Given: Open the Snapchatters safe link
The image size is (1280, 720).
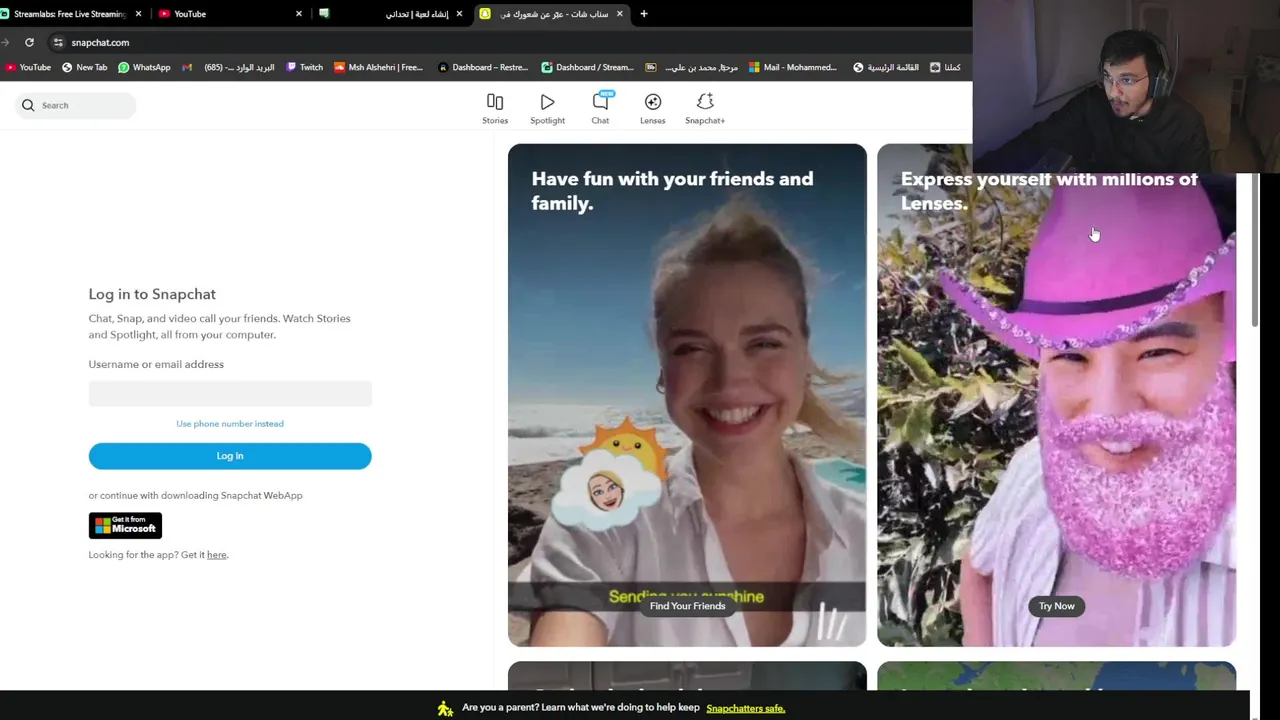Looking at the screenshot, I should point(745,708).
